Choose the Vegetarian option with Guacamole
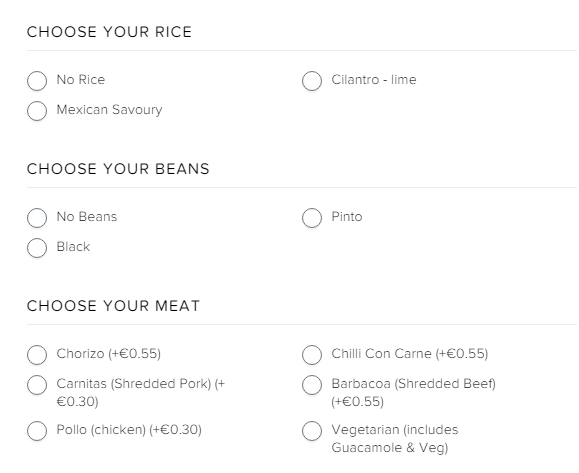 (312, 431)
